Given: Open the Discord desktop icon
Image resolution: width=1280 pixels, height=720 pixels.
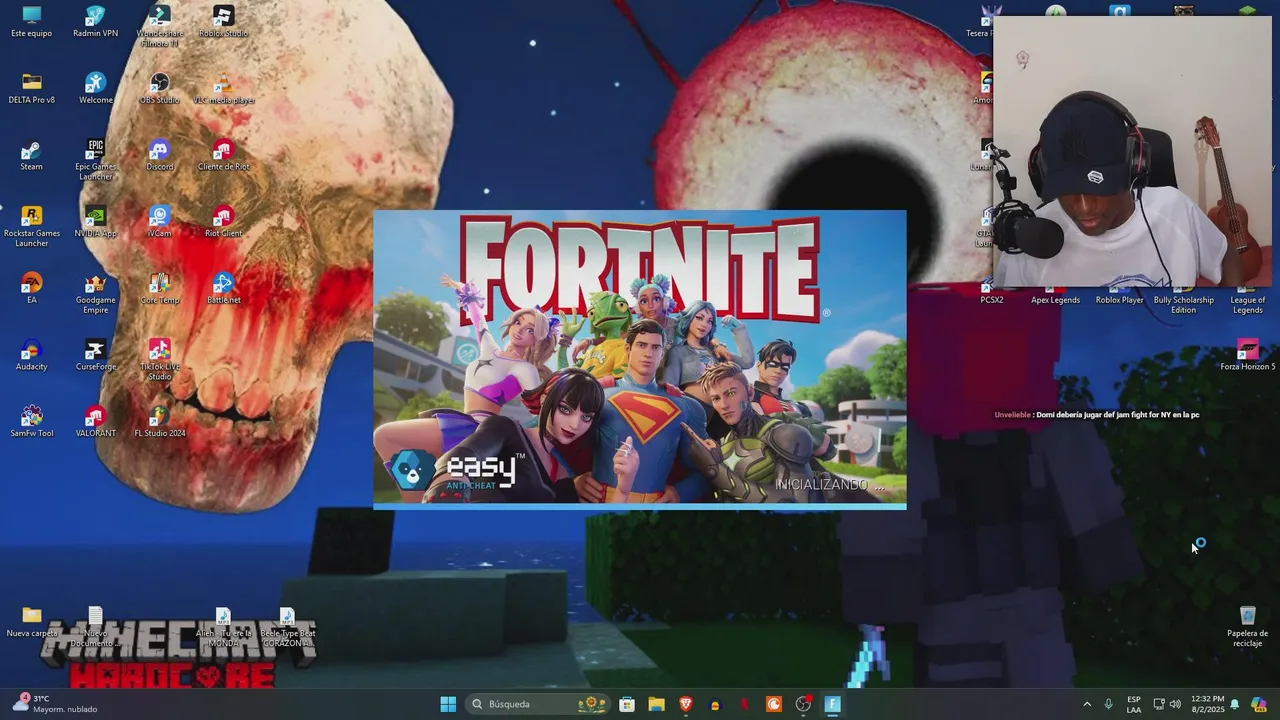Looking at the screenshot, I should (x=159, y=155).
